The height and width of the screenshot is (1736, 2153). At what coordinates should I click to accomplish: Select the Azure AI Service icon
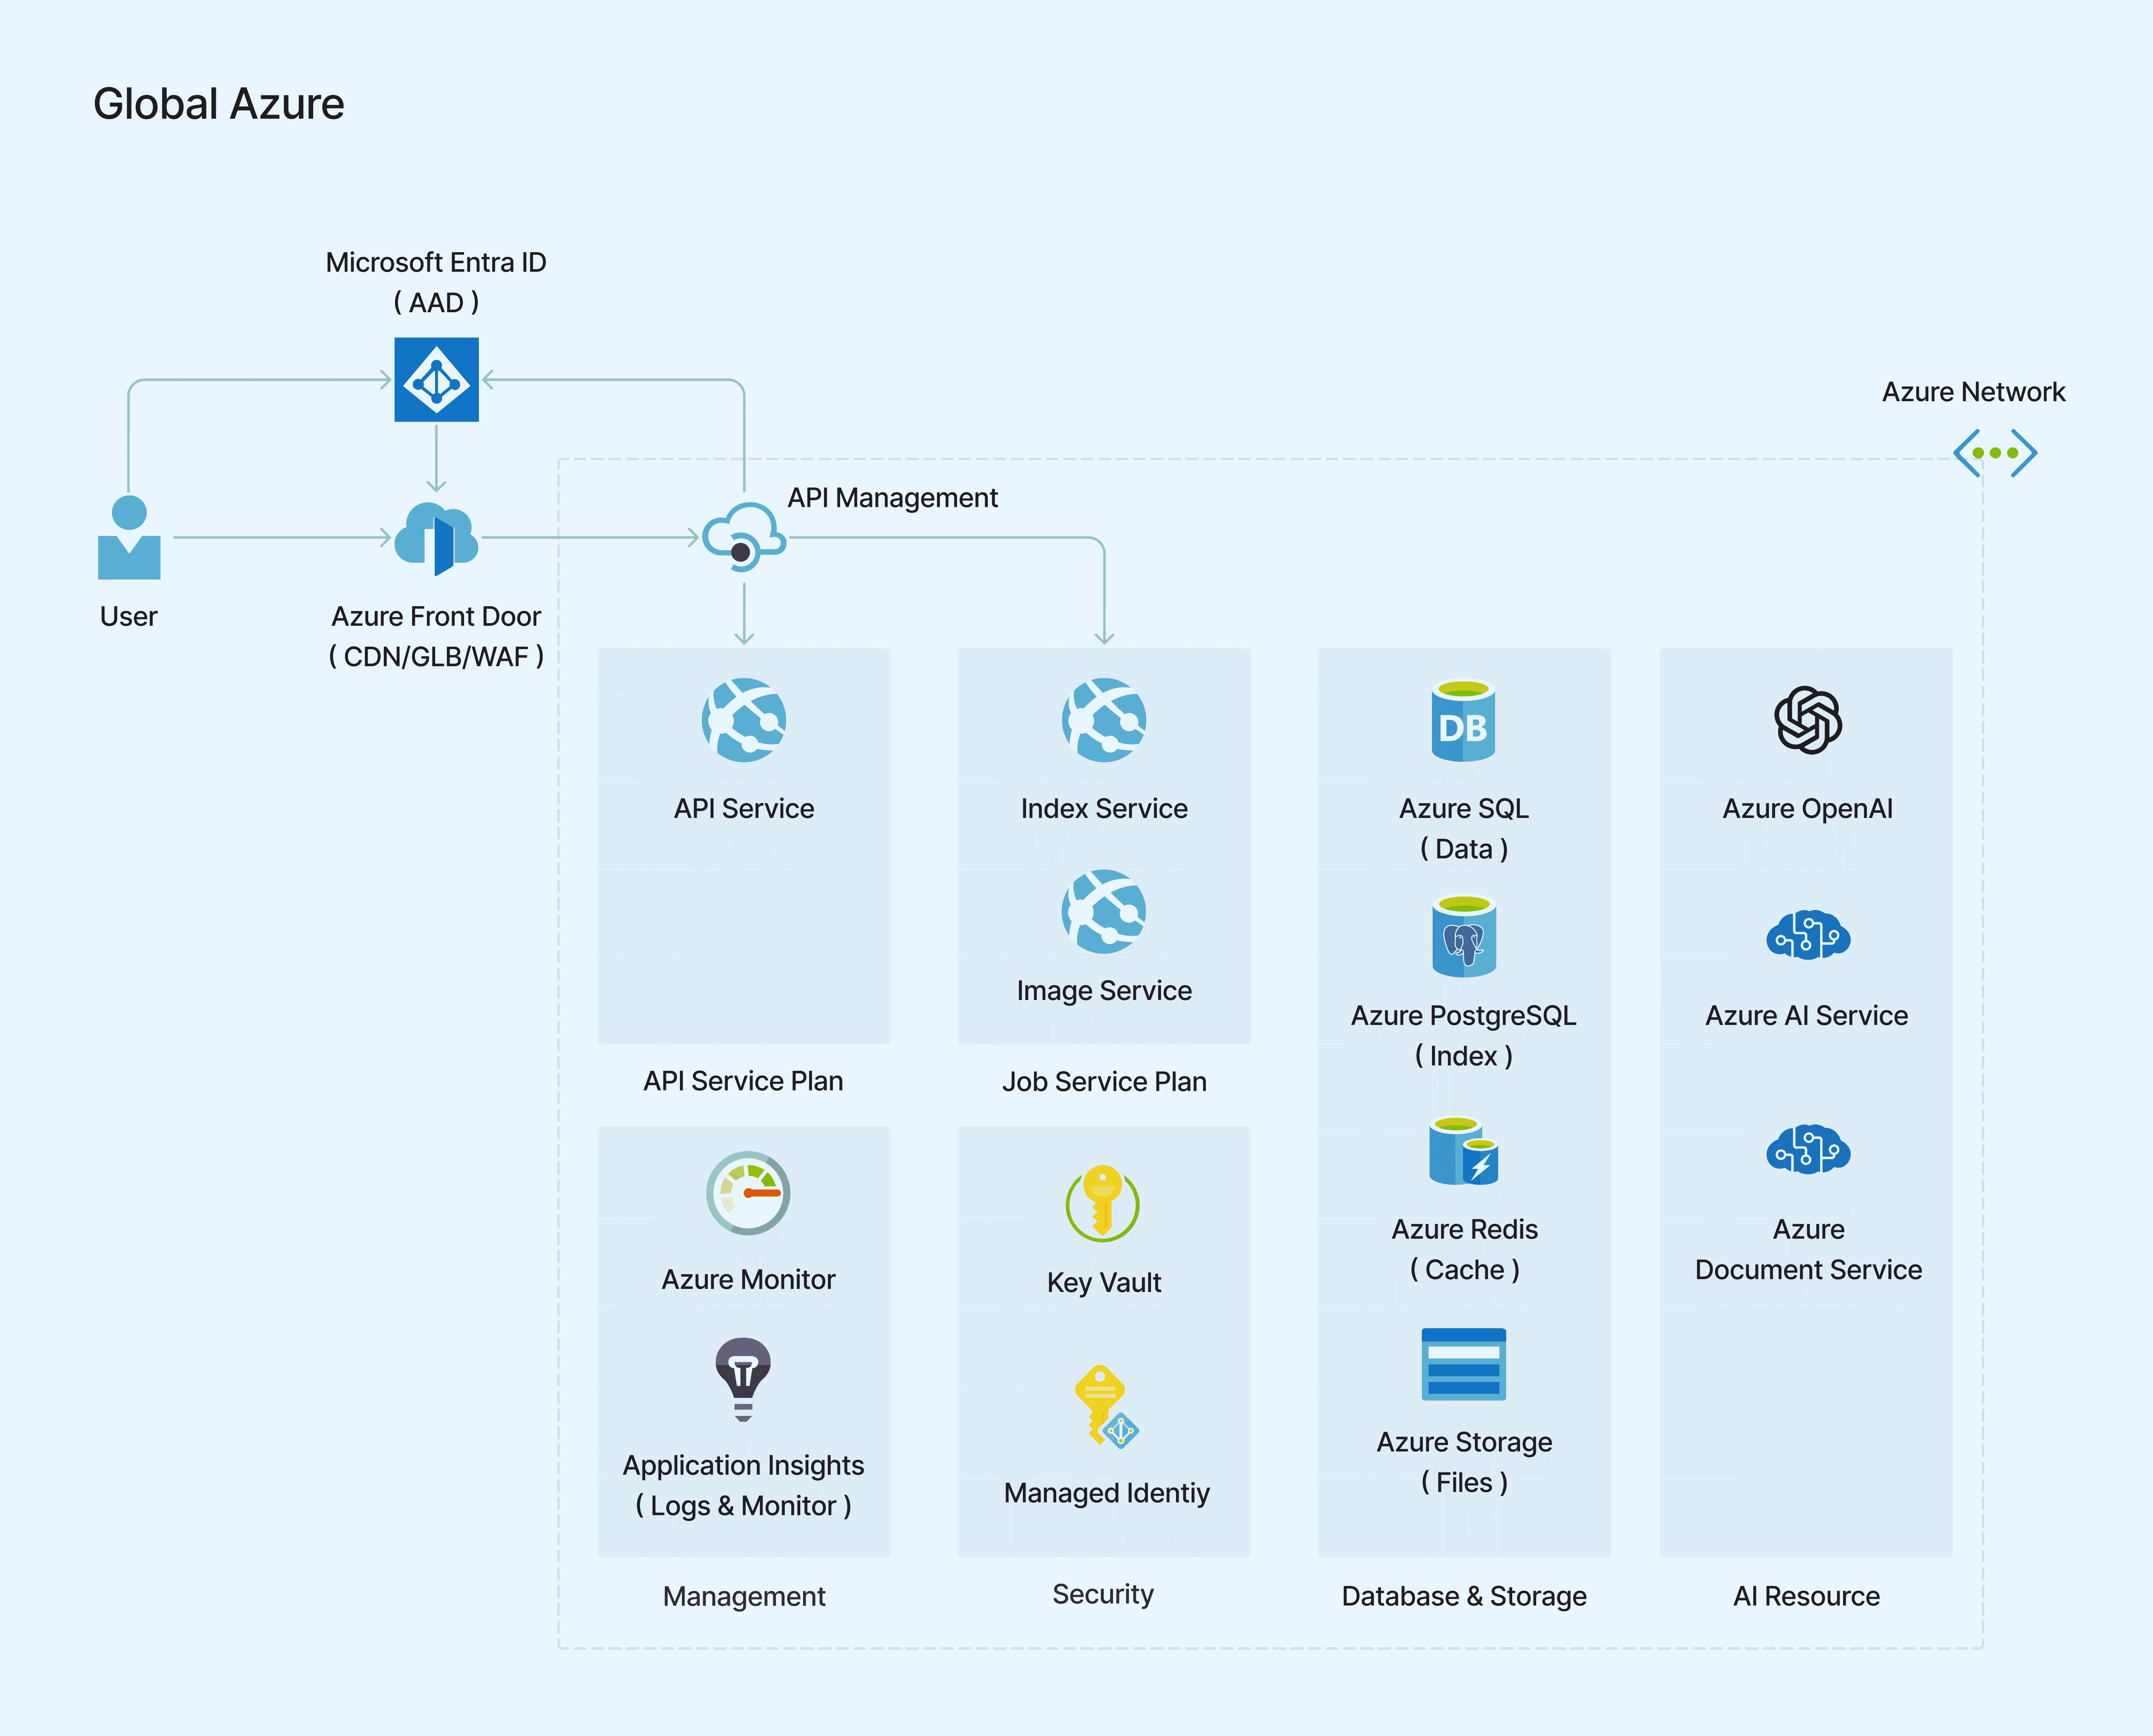(1808, 935)
